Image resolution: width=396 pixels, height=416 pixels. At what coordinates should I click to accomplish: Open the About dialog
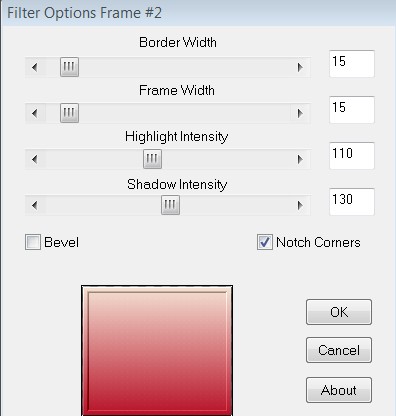click(339, 390)
